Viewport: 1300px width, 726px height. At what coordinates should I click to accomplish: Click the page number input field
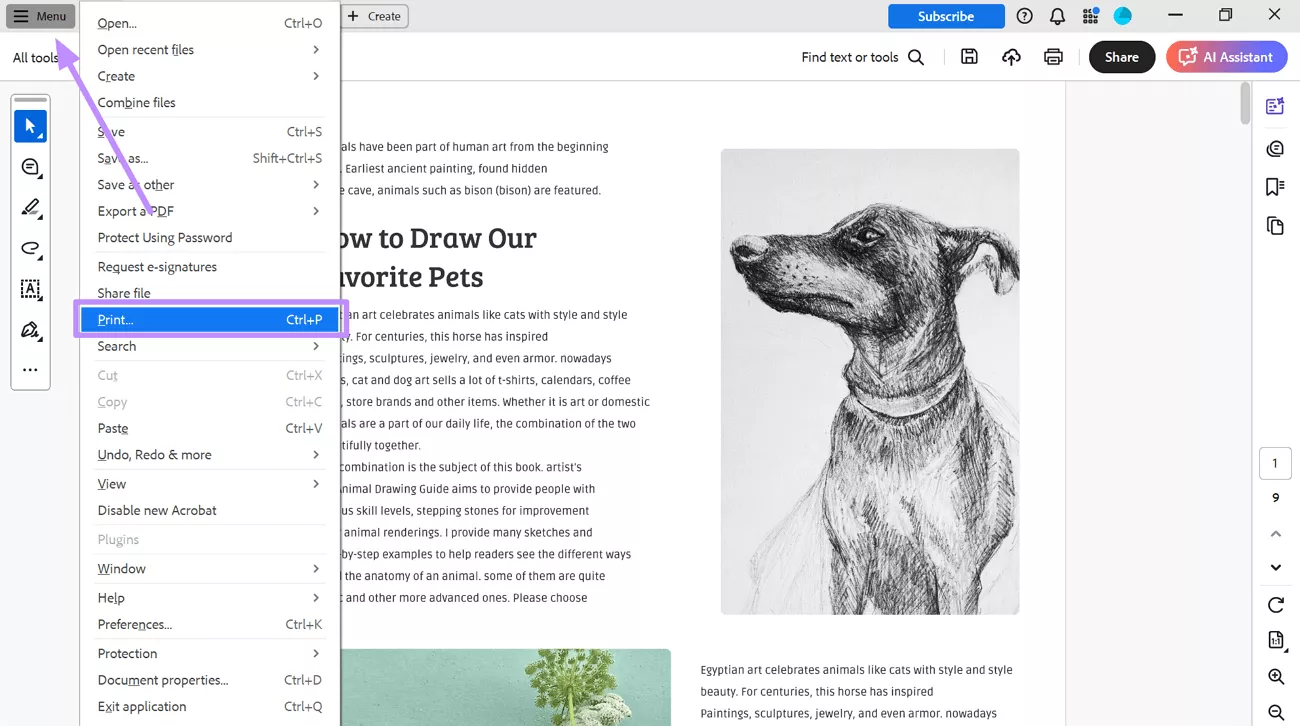[1274, 462]
